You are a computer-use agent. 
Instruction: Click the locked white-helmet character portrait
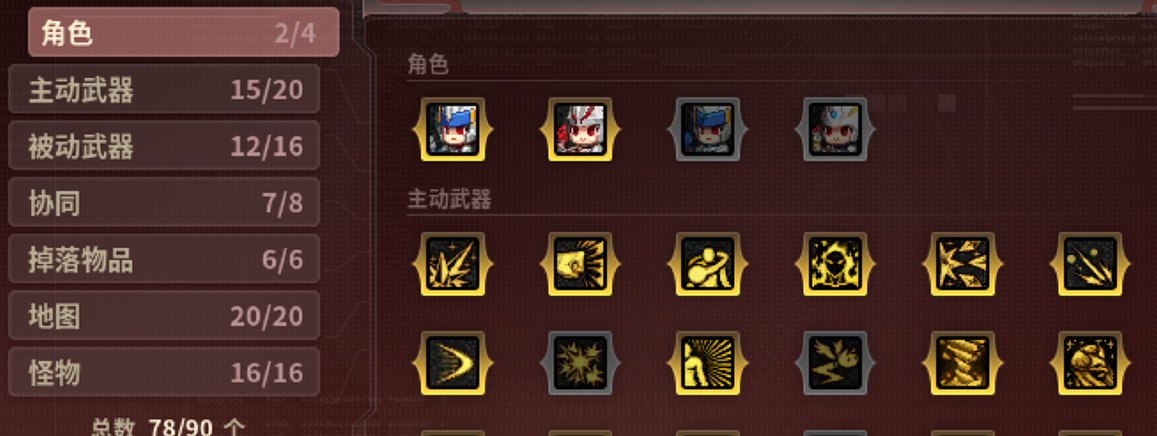(x=835, y=129)
